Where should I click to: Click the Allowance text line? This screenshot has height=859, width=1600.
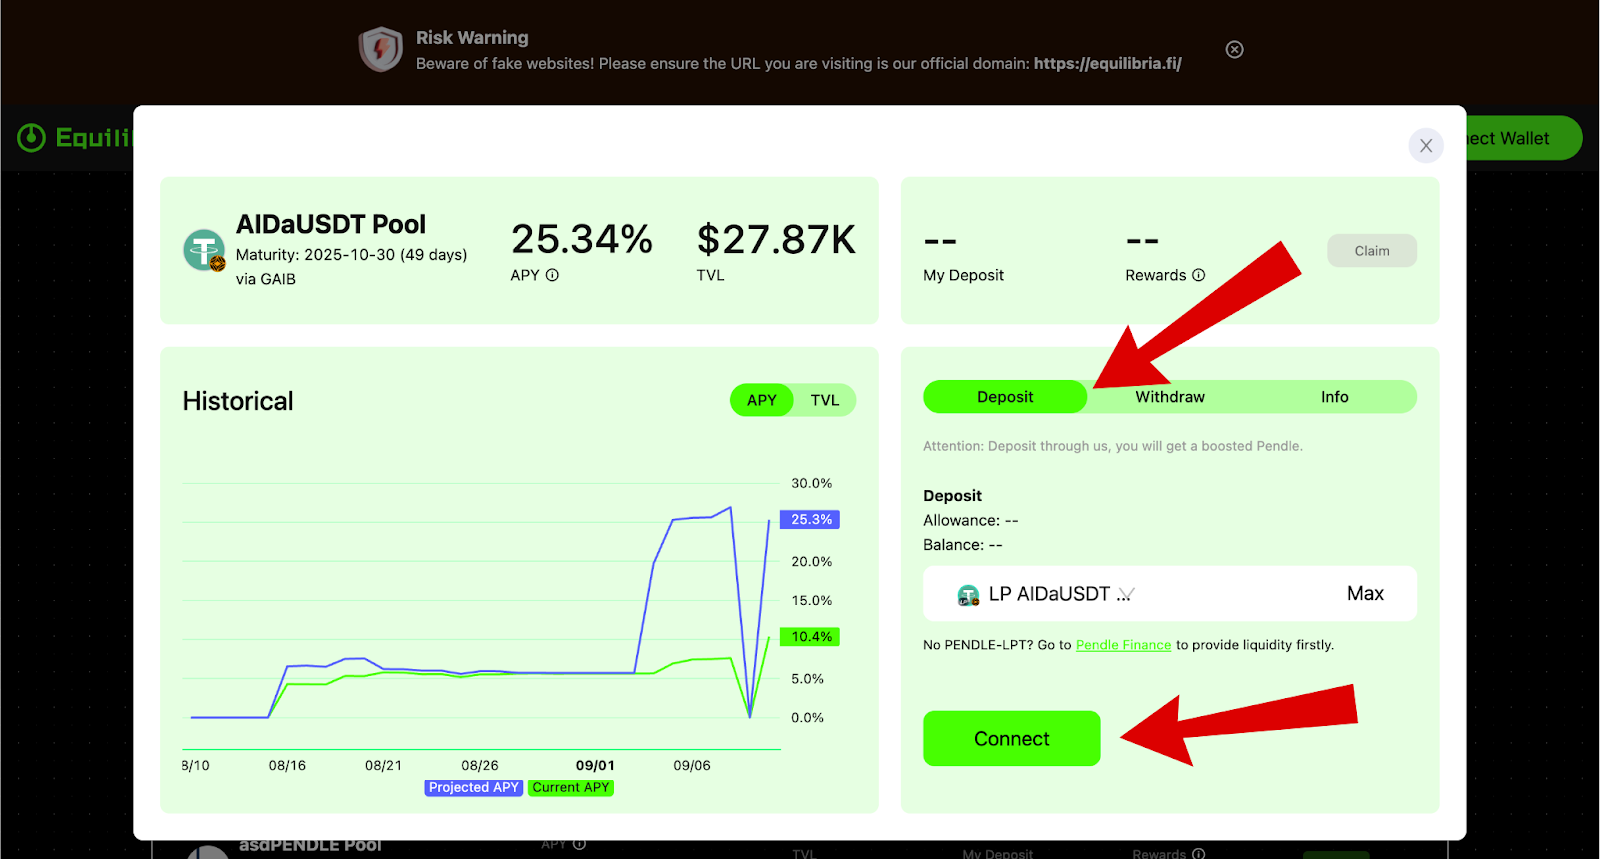971,520
